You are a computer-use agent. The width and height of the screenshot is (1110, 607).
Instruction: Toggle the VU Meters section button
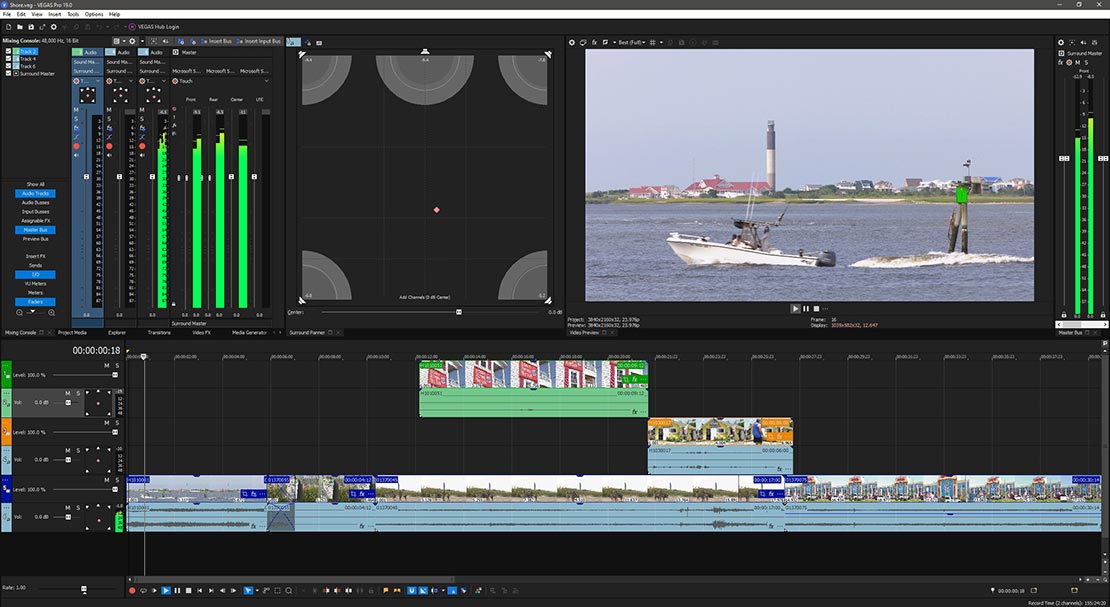click(35, 283)
